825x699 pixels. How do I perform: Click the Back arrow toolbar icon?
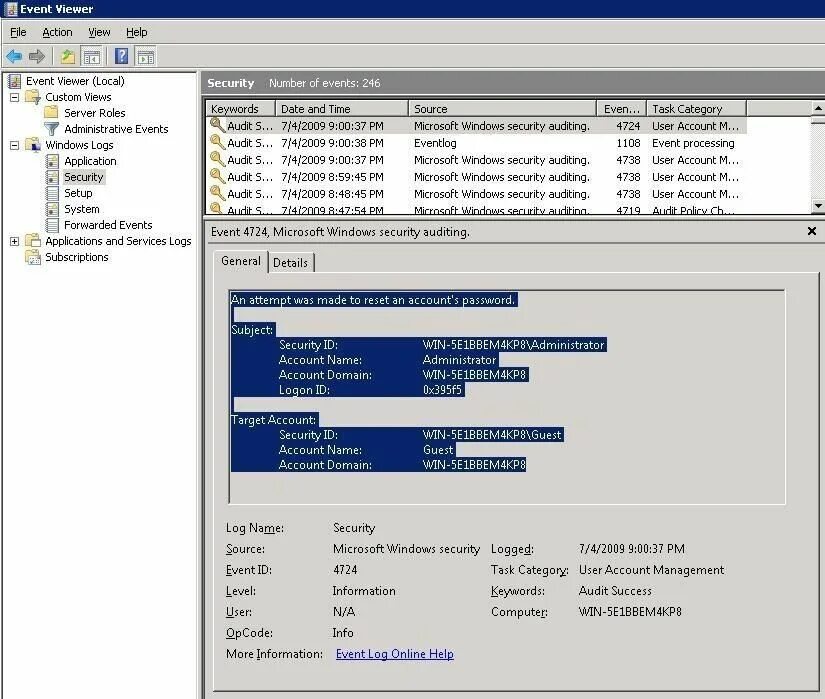pos(14,56)
